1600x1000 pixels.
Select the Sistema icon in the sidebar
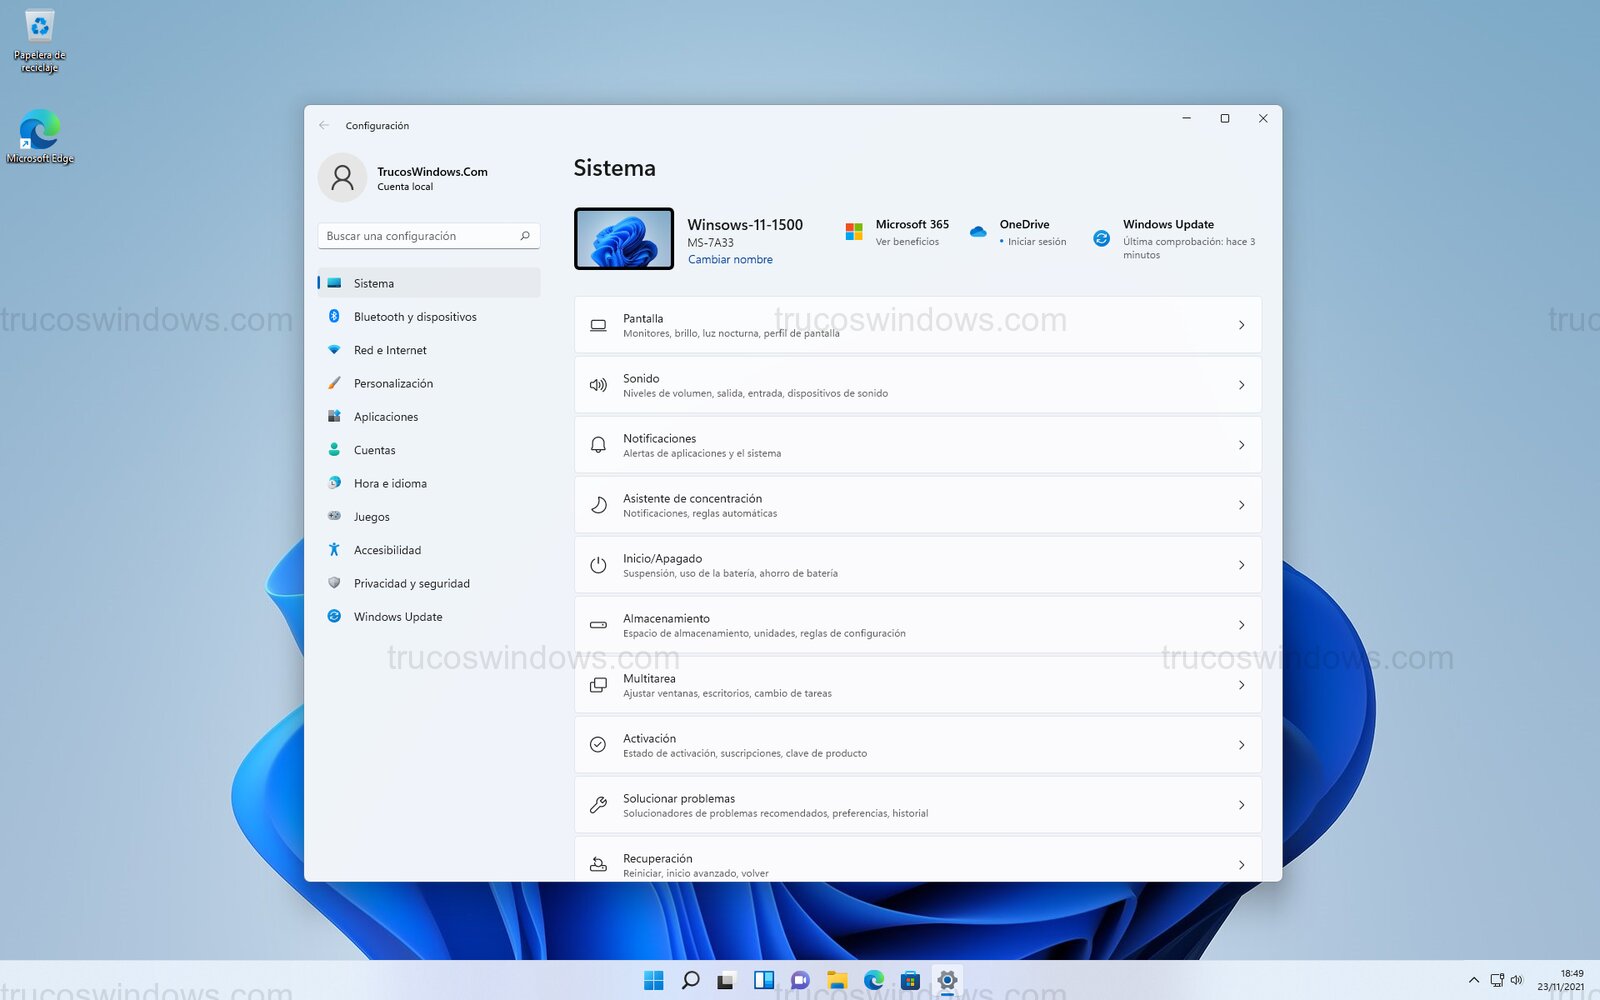coord(336,283)
